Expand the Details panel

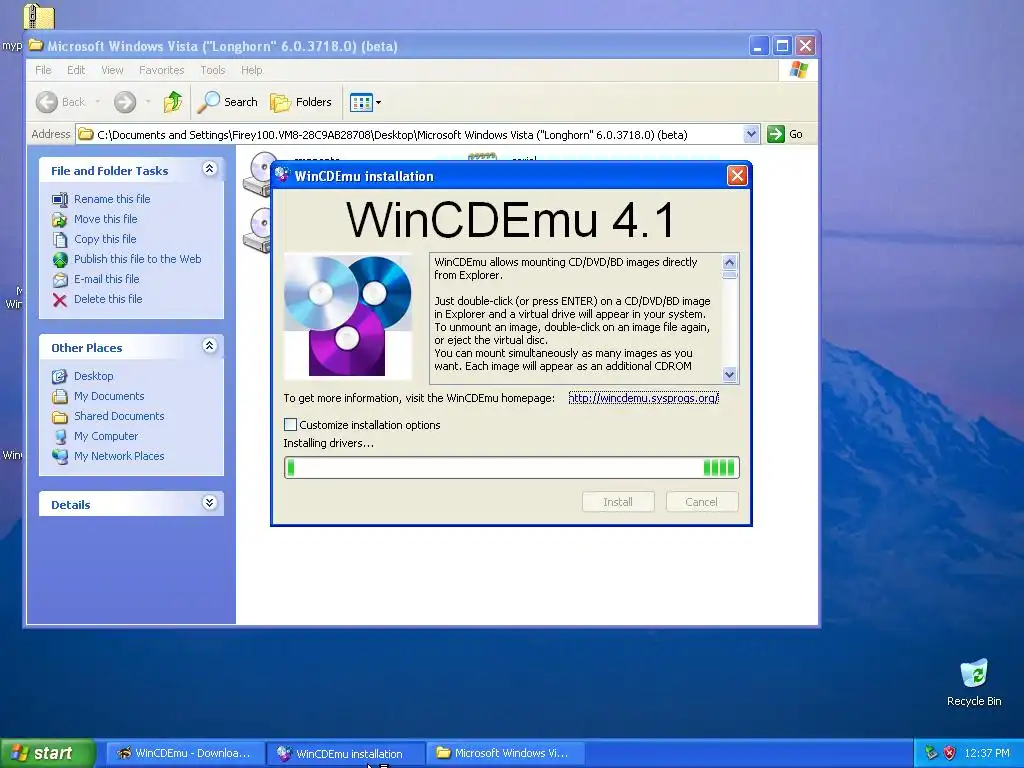[x=209, y=503]
